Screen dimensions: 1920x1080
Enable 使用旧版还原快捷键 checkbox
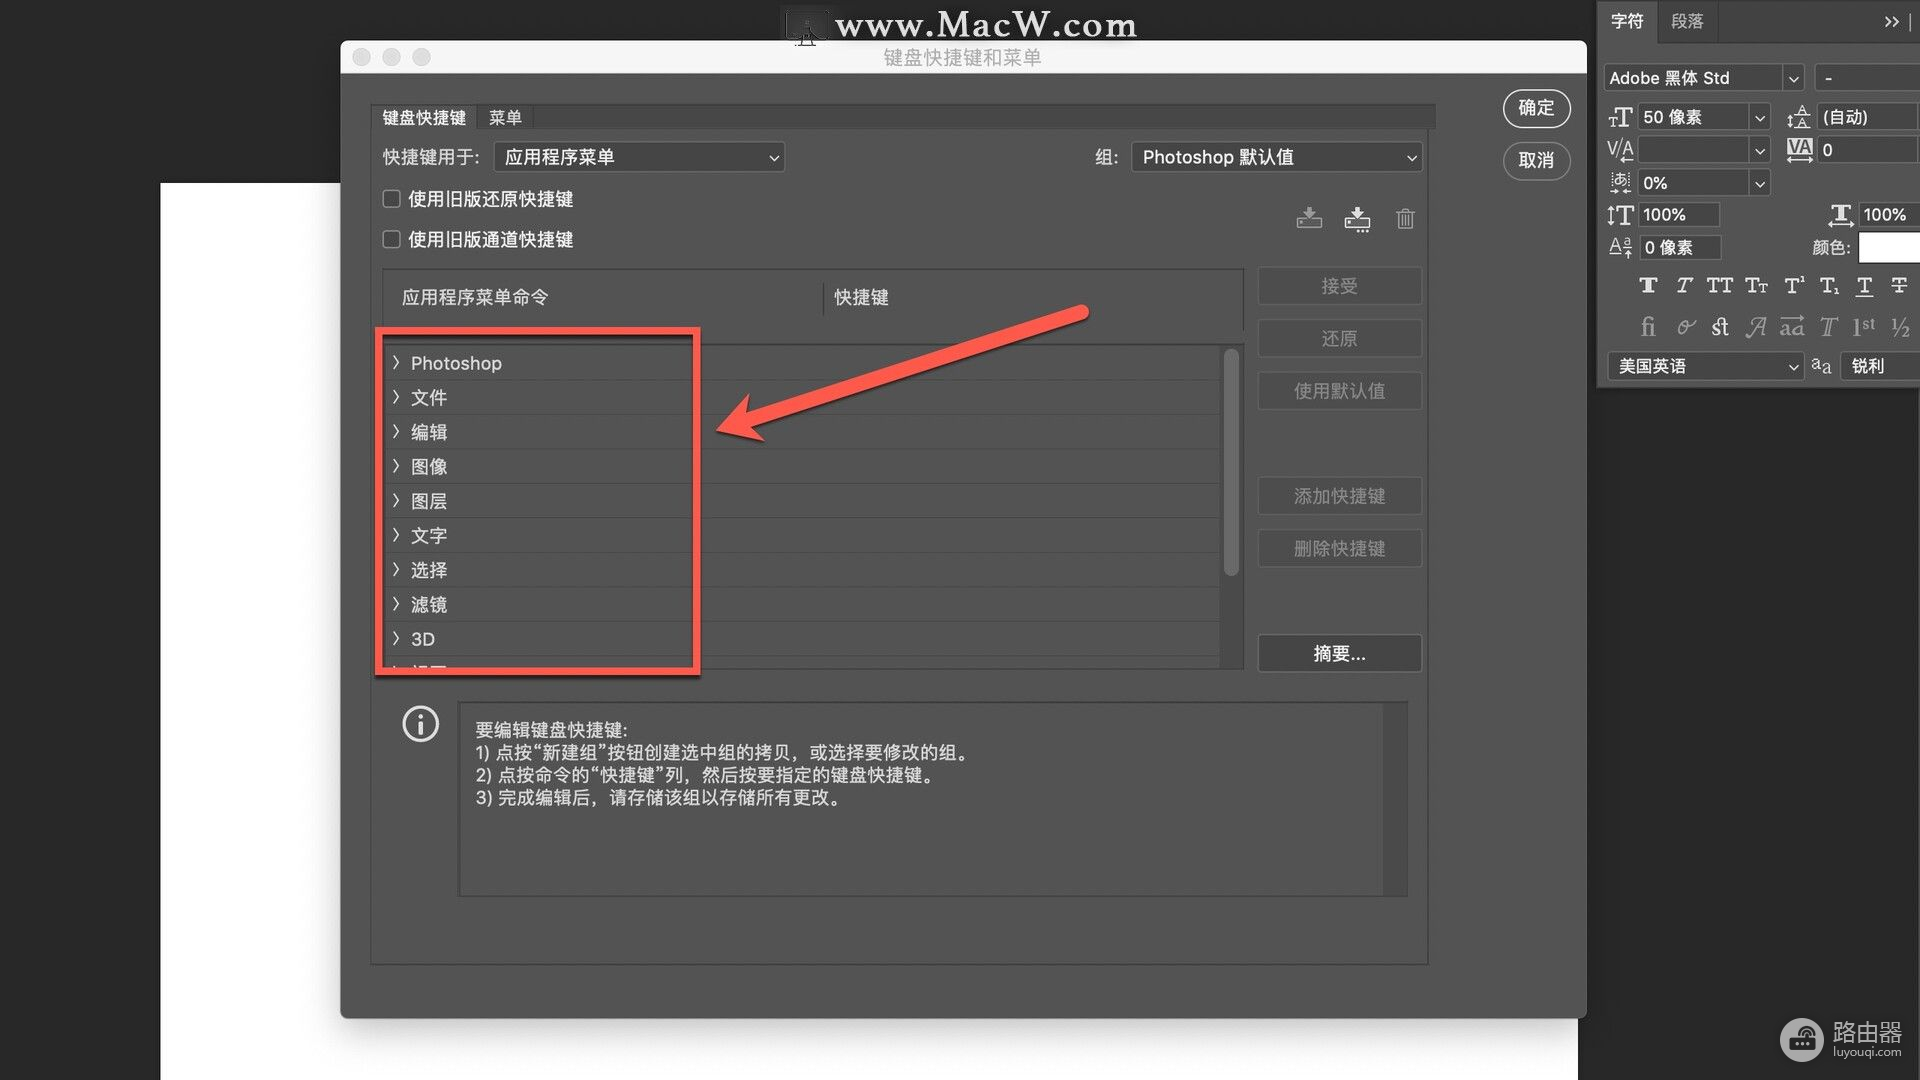[x=390, y=199]
